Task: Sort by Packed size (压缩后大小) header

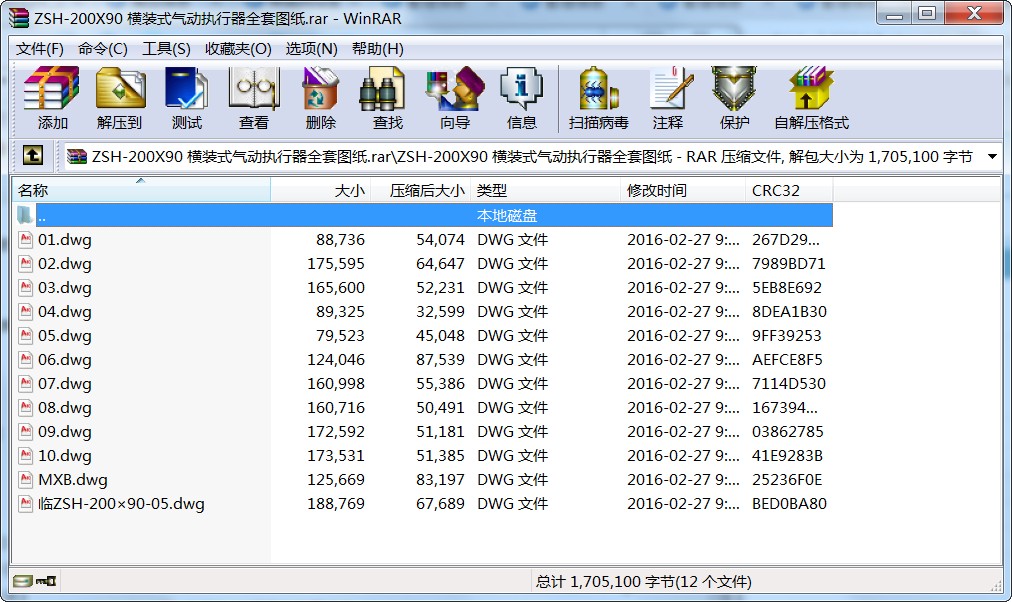Action: tap(421, 190)
